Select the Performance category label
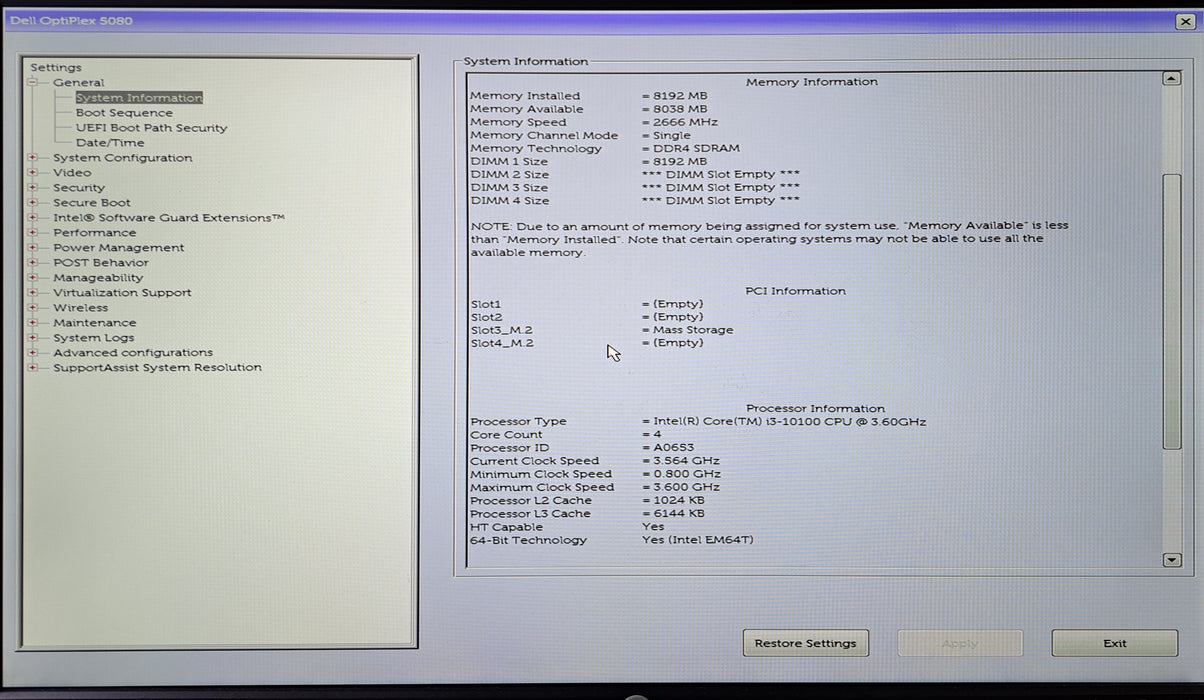The height and width of the screenshot is (700, 1204). click(94, 233)
